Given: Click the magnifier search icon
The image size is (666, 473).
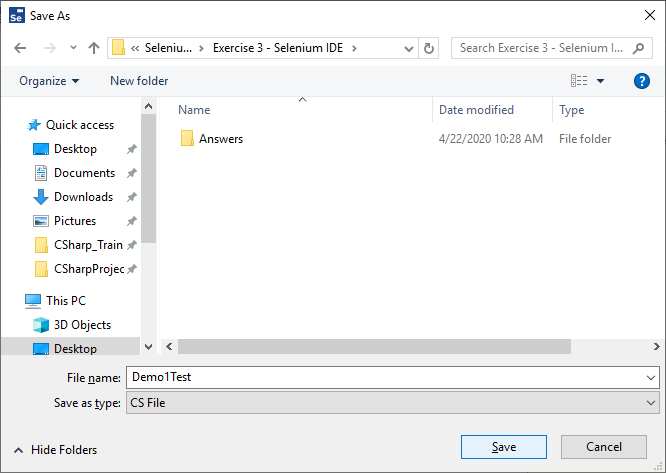Looking at the screenshot, I should click(x=638, y=48).
